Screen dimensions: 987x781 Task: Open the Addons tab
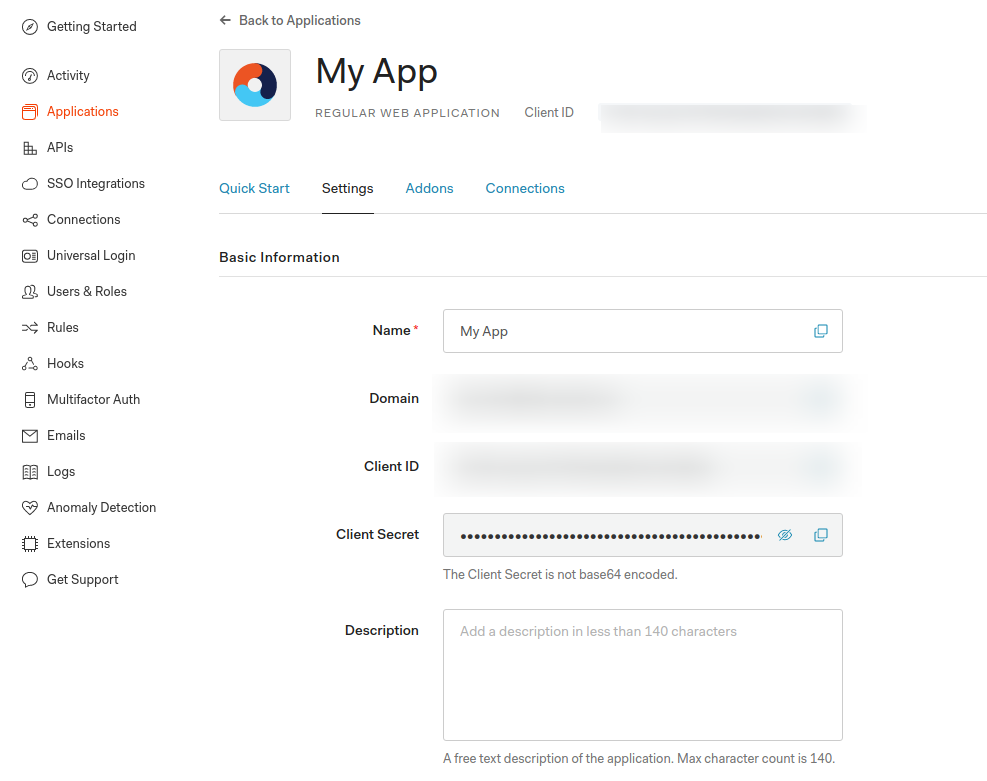point(429,188)
